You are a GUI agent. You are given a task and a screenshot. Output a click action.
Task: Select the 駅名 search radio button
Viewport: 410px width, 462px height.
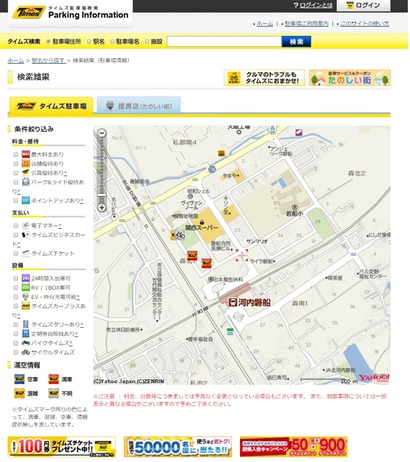pos(89,41)
